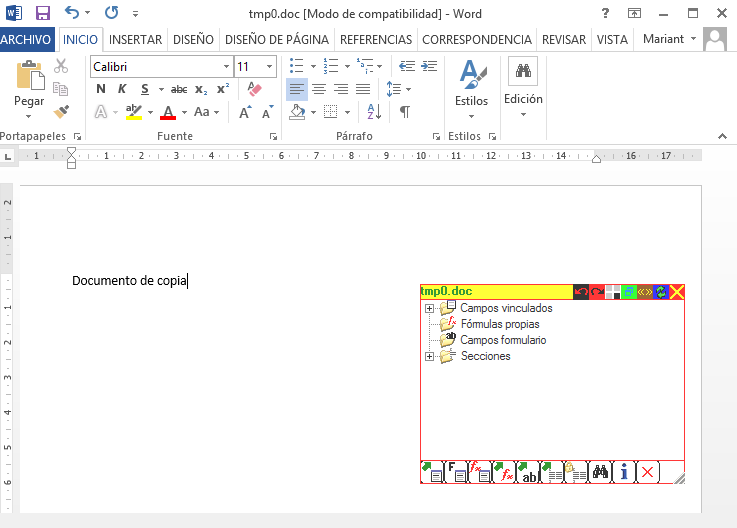Decrease paragraph indent
Viewport: 737px width, 528px height.
coord(407,66)
